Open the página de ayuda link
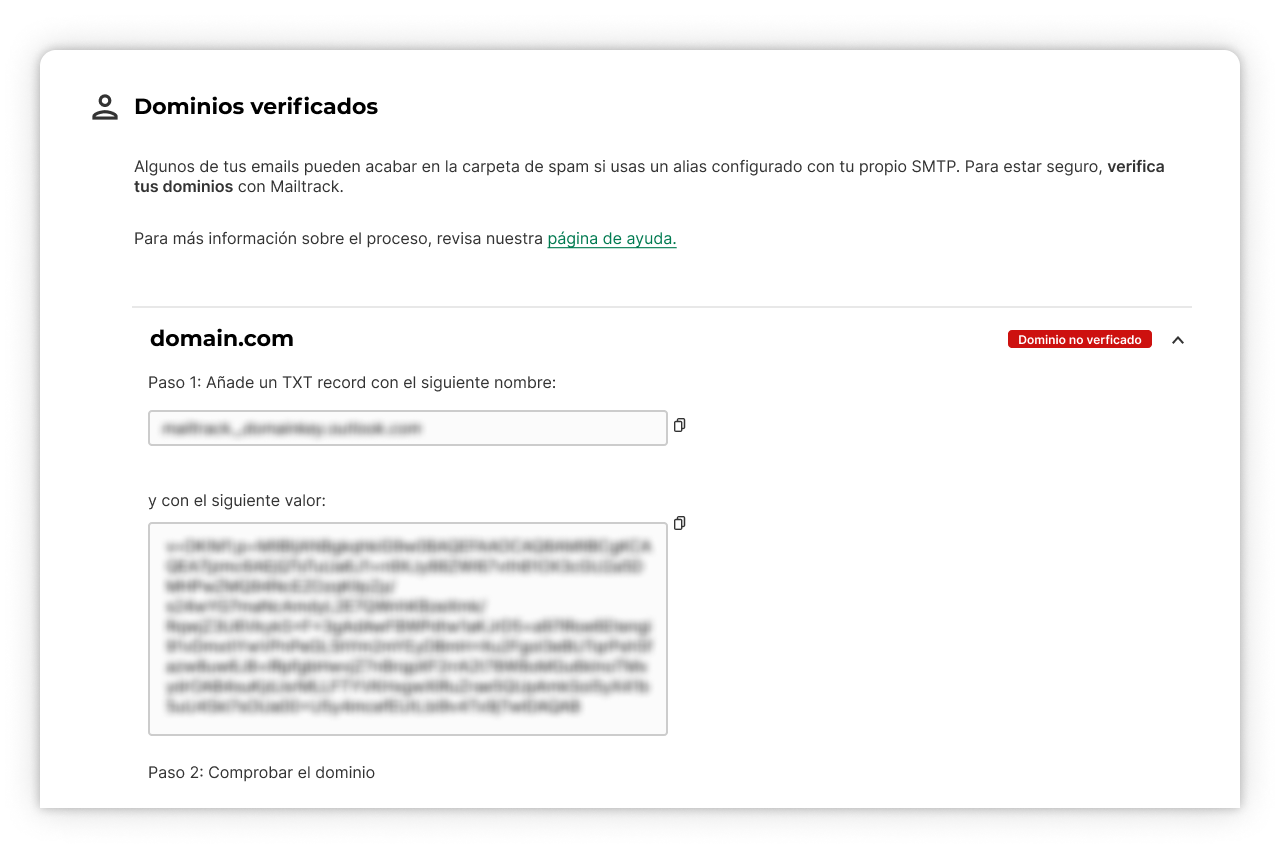 (x=611, y=239)
